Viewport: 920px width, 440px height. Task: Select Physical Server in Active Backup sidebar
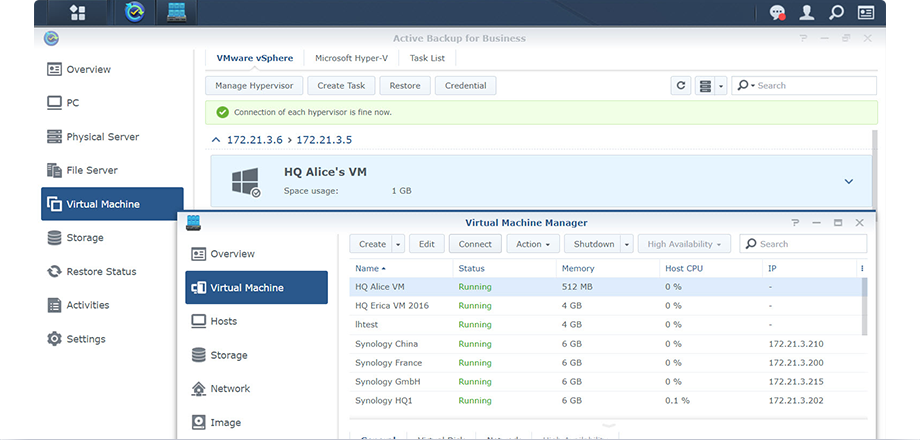tap(112, 137)
